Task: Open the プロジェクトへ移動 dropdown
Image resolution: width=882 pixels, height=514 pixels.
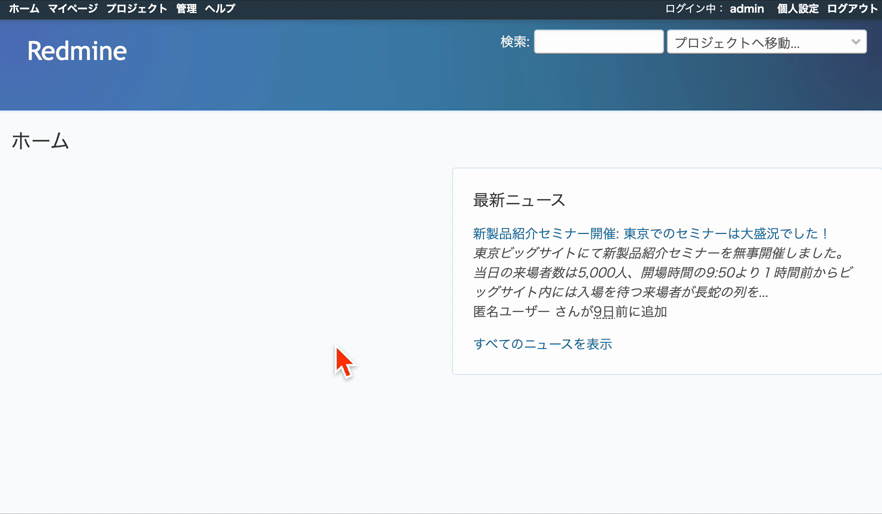Action: click(x=757, y=42)
